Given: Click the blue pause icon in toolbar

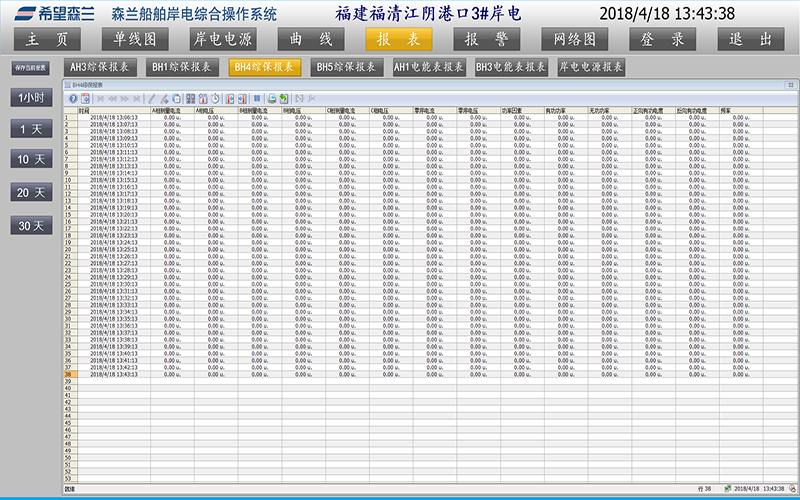Looking at the screenshot, I should (x=257, y=99).
